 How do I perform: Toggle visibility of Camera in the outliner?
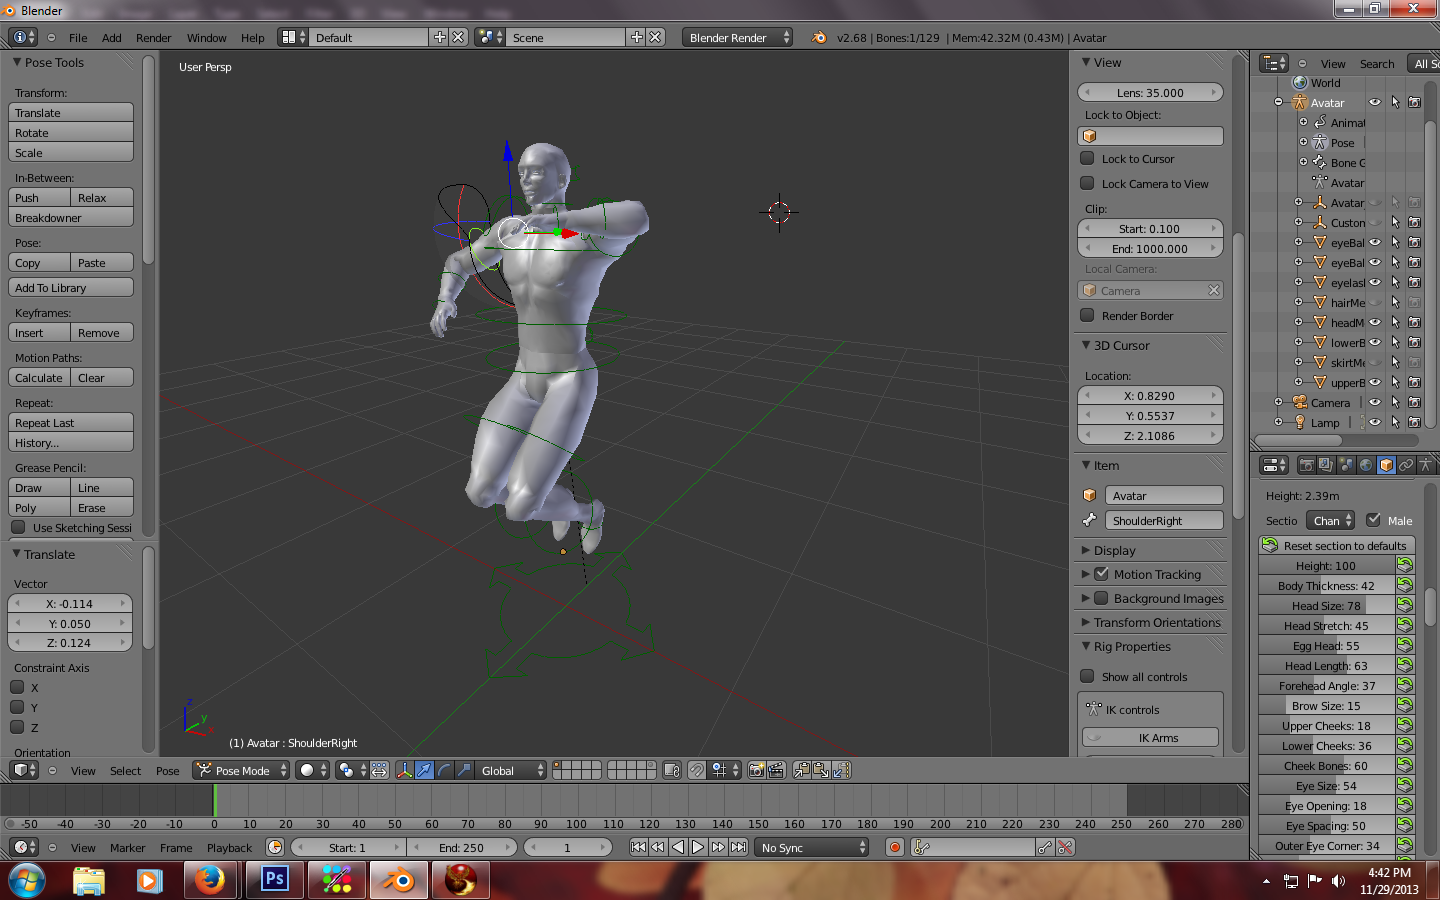point(1375,402)
